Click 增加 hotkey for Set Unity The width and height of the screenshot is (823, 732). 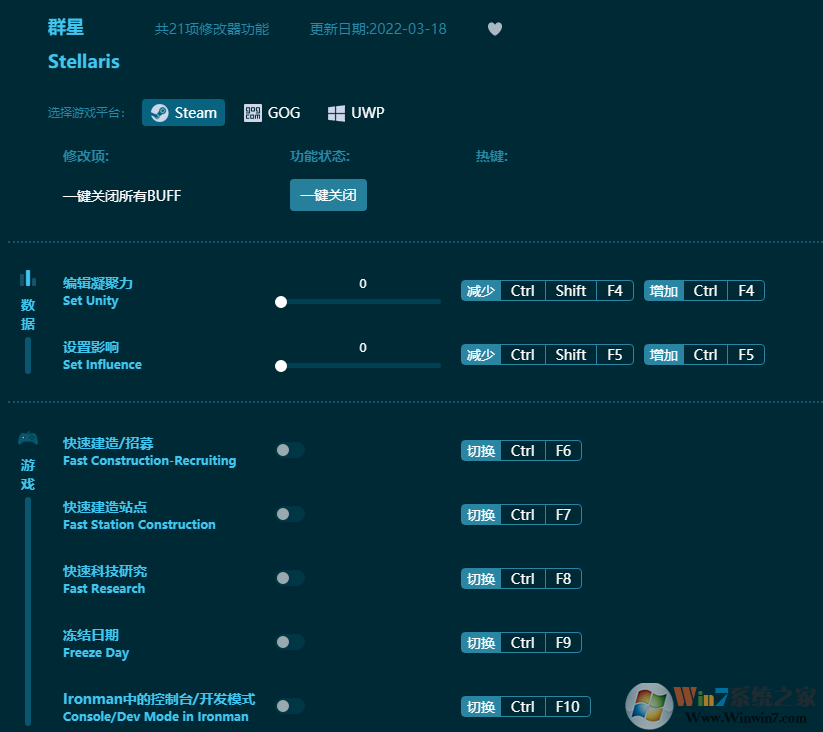point(664,291)
